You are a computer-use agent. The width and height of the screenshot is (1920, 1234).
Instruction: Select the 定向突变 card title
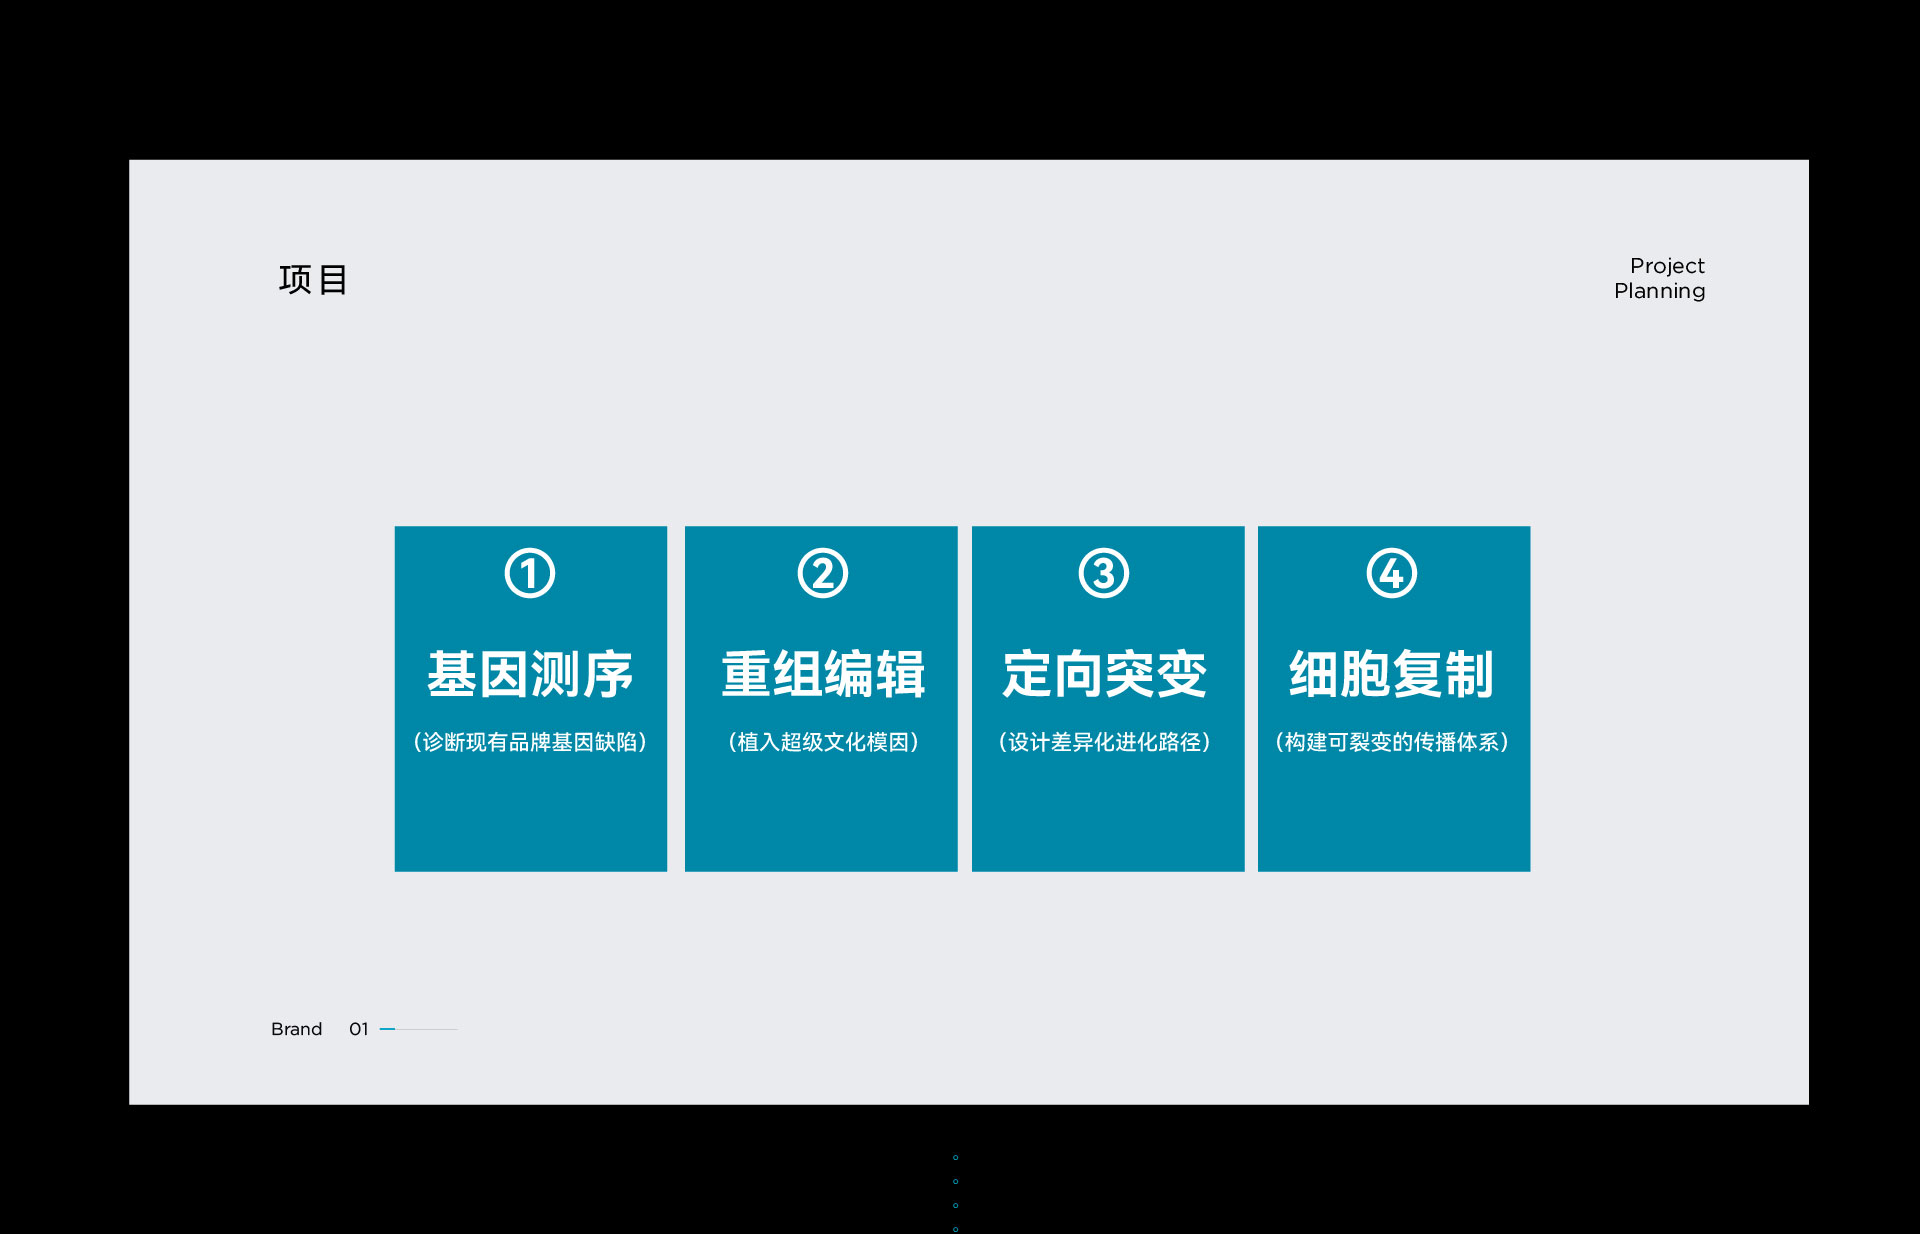[x=1105, y=674]
